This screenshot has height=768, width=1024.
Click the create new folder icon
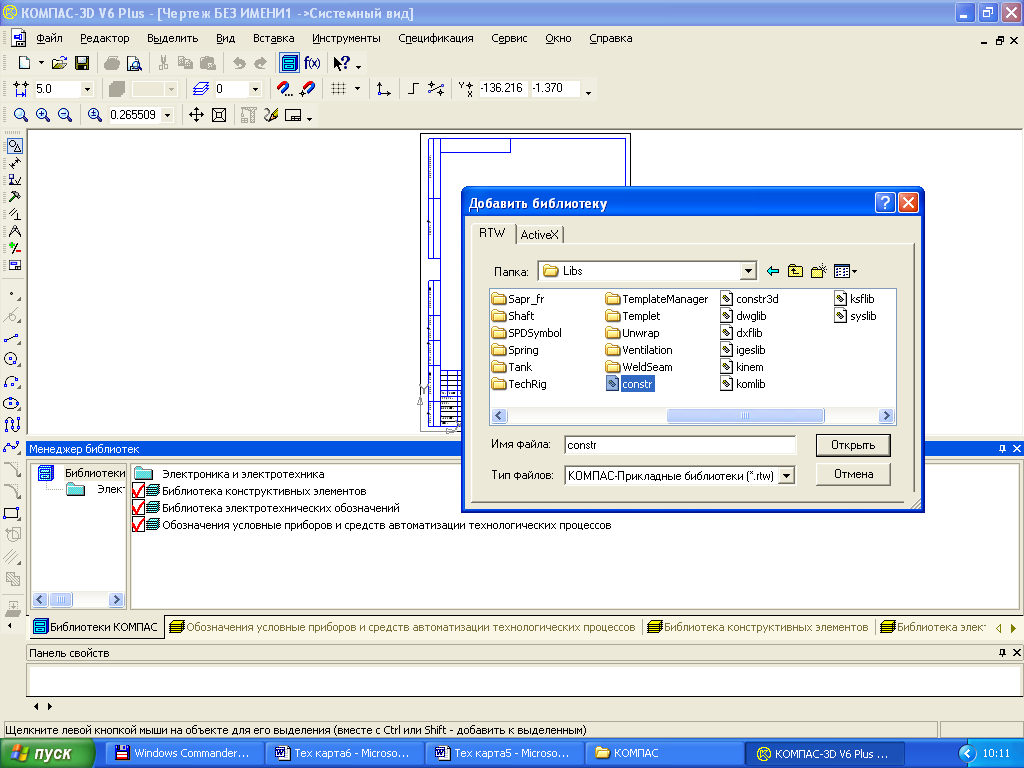[x=818, y=271]
